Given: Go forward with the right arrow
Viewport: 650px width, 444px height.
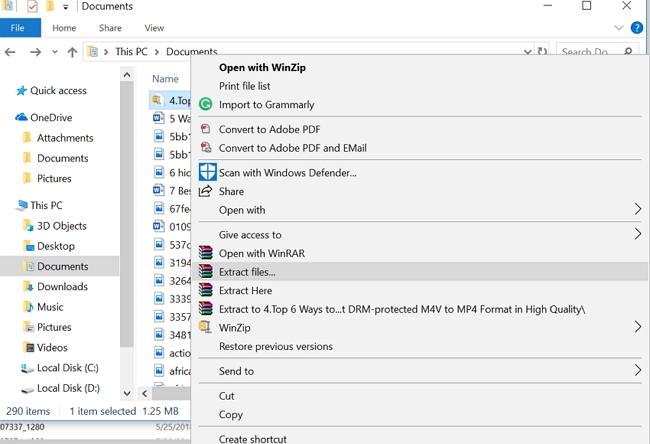Looking at the screenshot, I should click(x=36, y=52).
